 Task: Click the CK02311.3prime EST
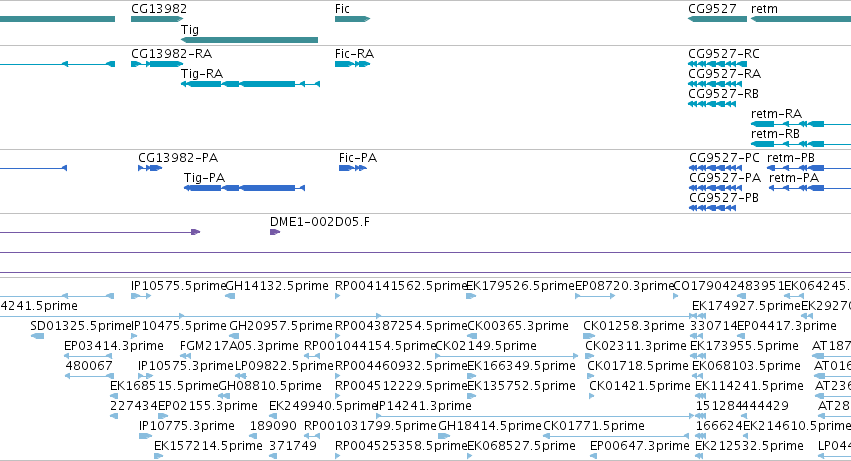coord(589,356)
